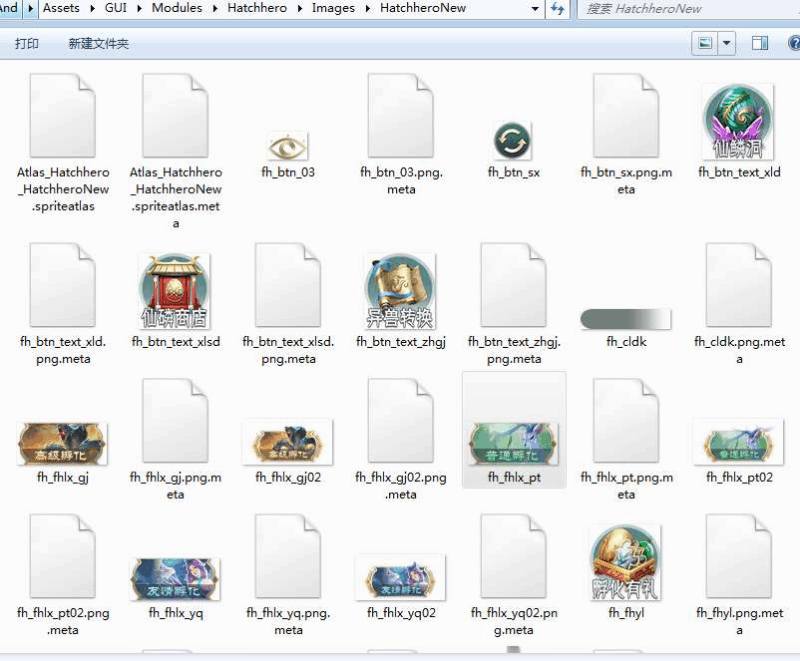Toggle the preview pane button
The width and height of the screenshot is (800, 661).
(760, 43)
